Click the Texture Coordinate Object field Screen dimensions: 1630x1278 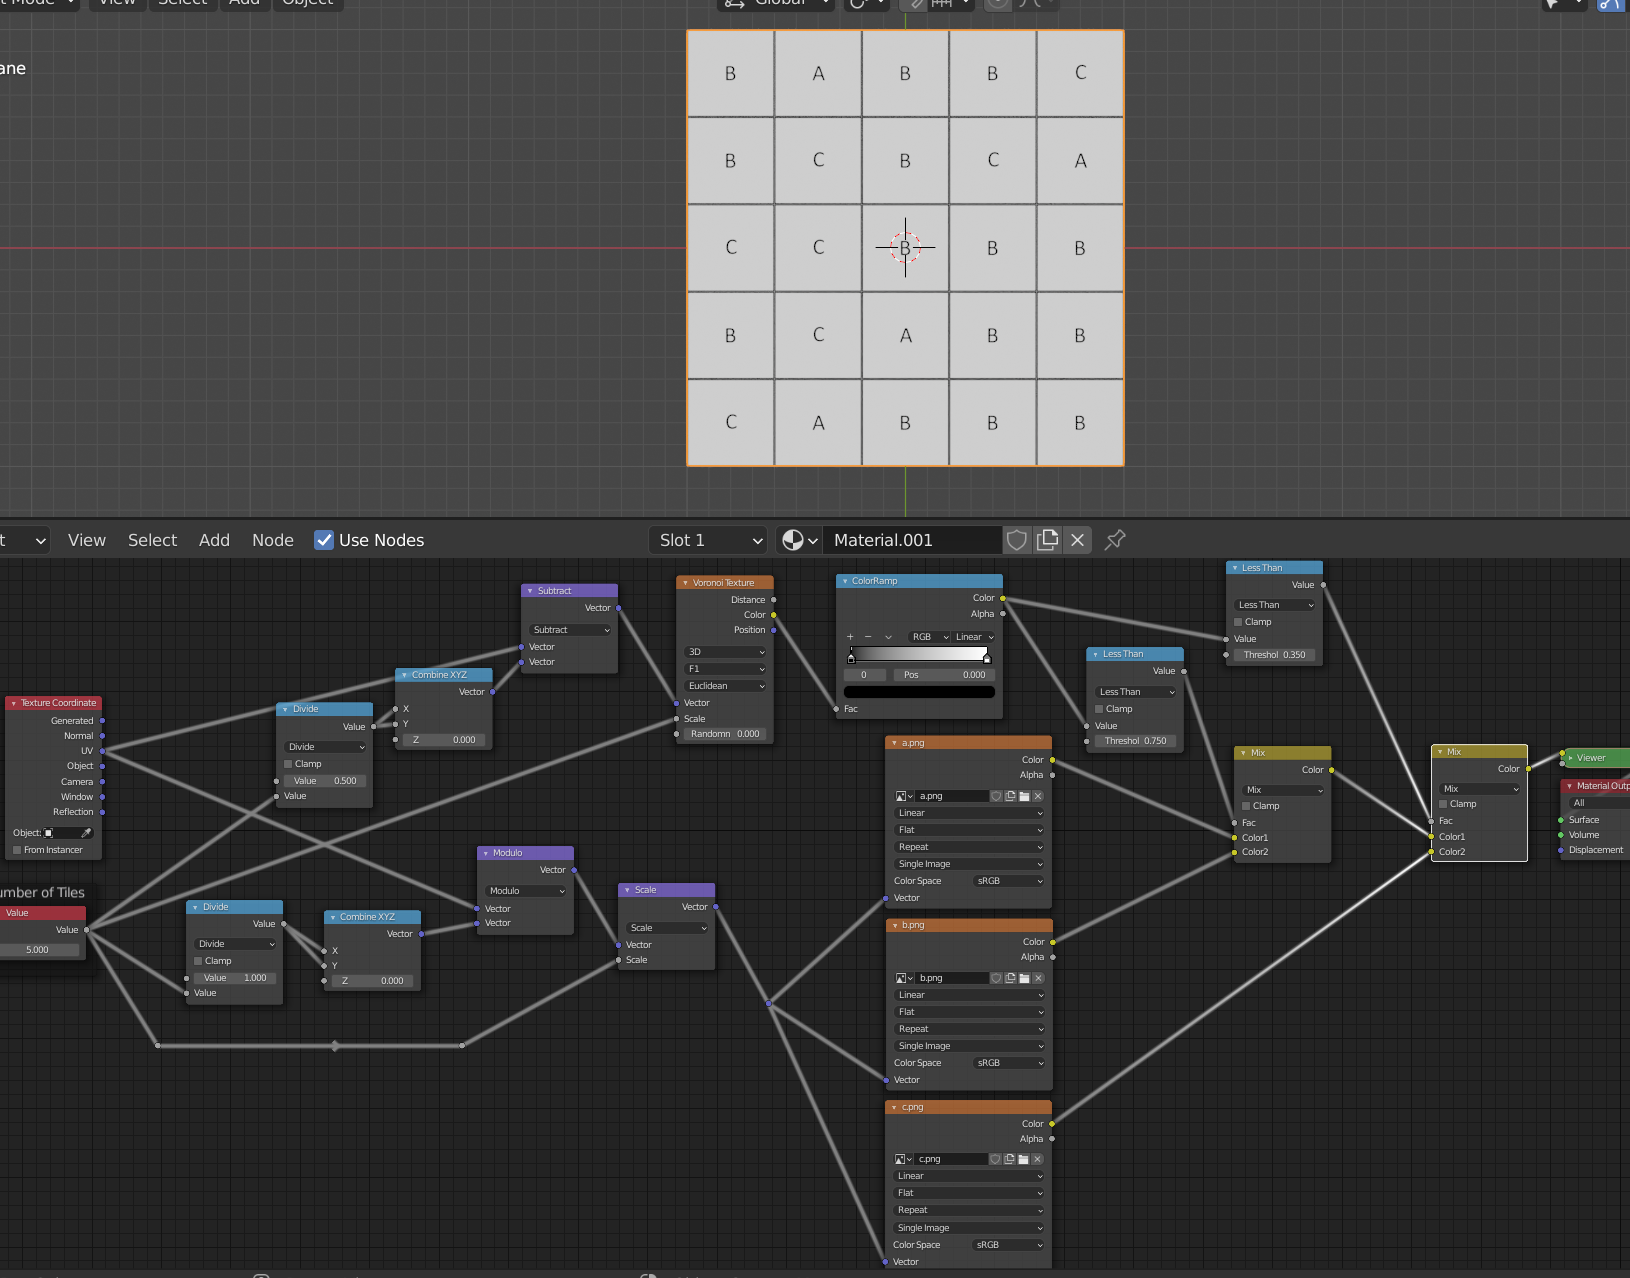[x=60, y=833]
